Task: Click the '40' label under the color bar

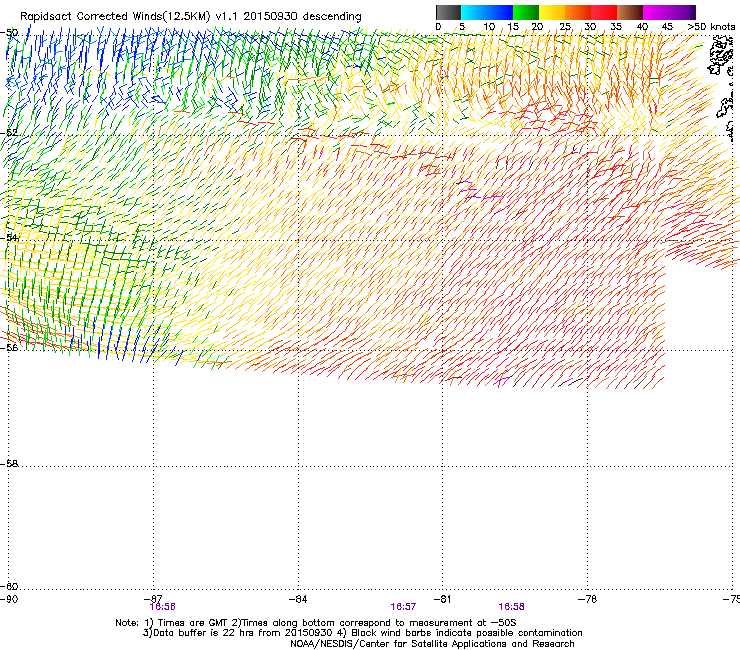Action: tap(642, 26)
